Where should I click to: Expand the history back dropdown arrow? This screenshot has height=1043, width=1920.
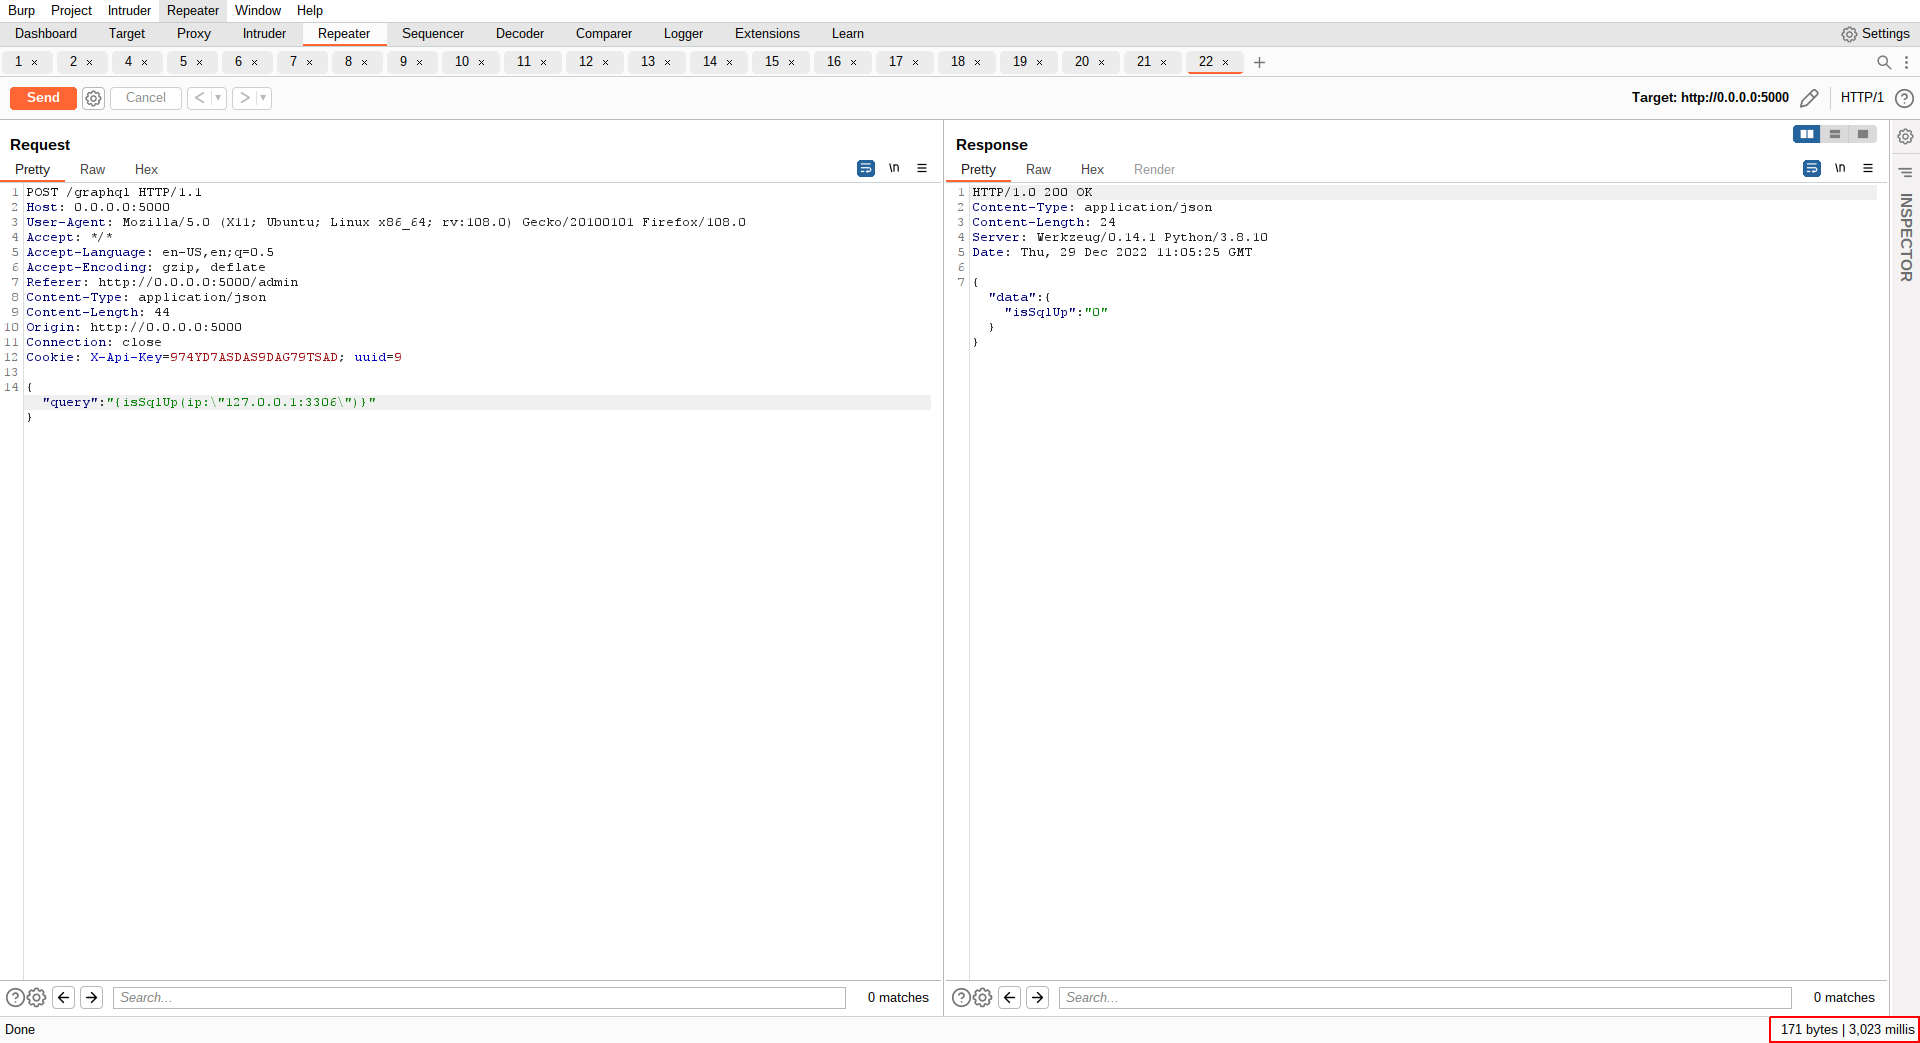(x=218, y=98)
